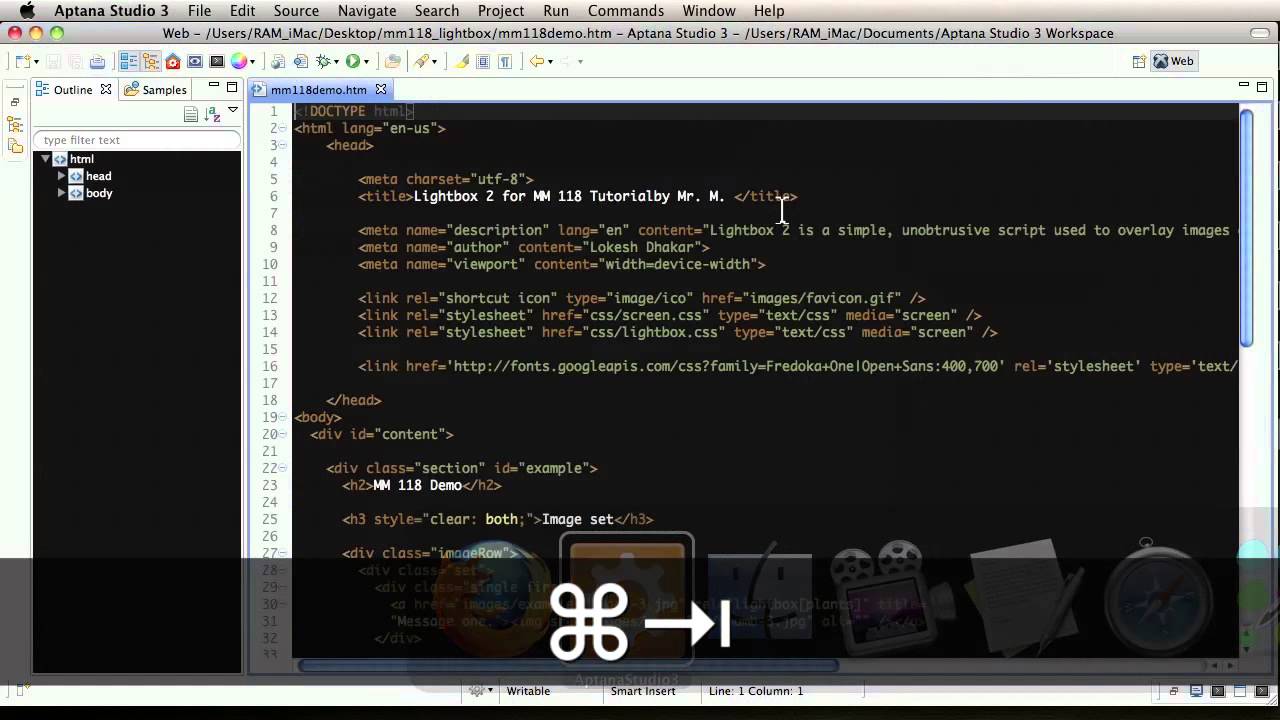The width and height of the screenshot is (1280, 720).
Task: Toggle block selection mode icon
Action: (483, 61)
